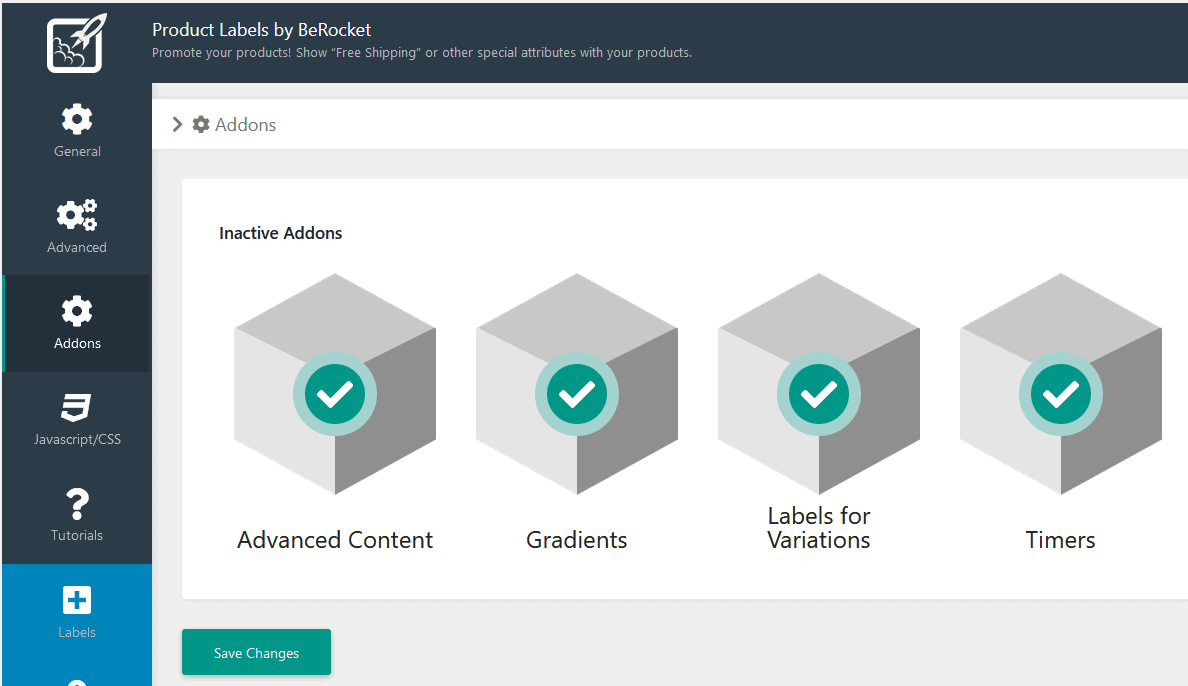This screenshot has height=686, width=1188.
Task: Click the Timers addon name
Action: (x=1061, y=540)
